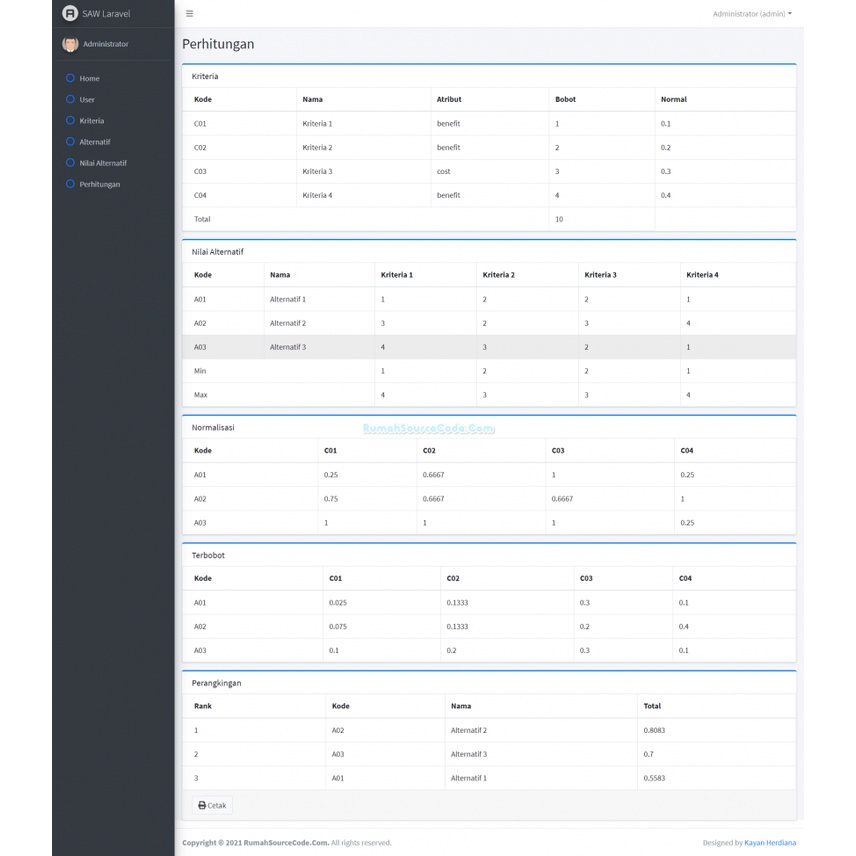Click the circle icon beside Kriteria
Viewport: 856px width, 856px height.
point(70,120)
